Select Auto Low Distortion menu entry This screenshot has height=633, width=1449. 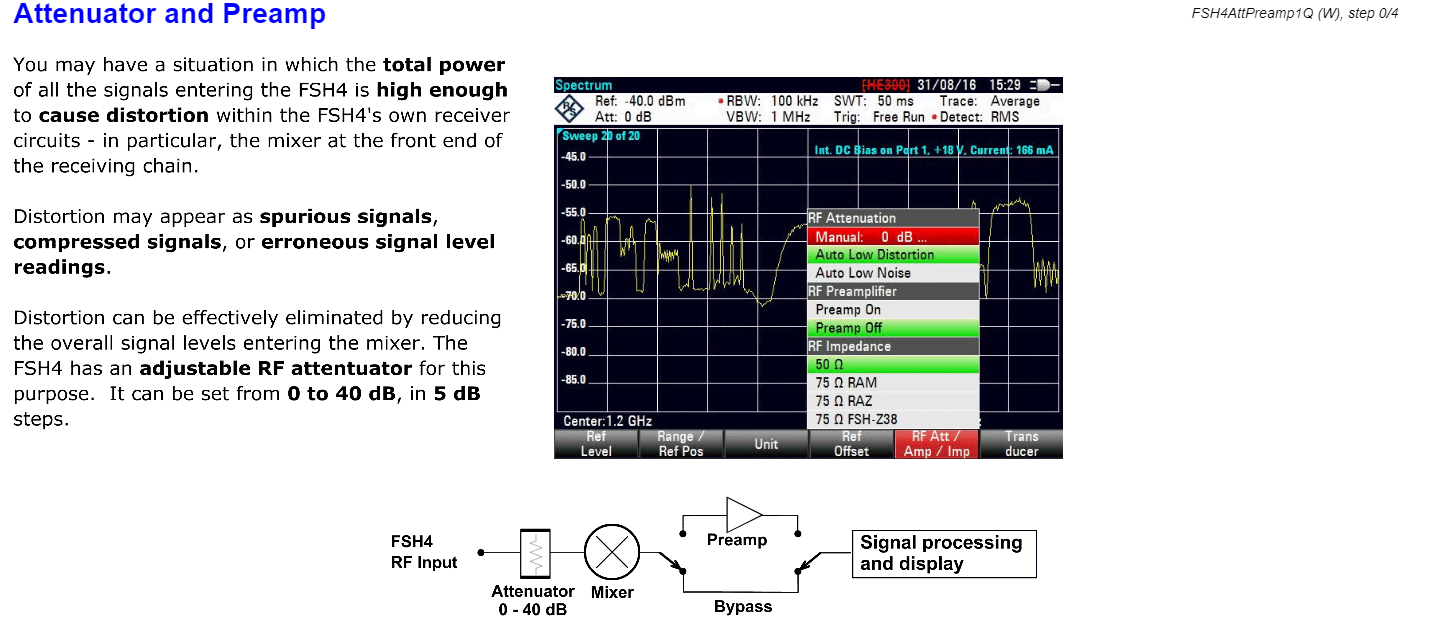click(874, 255)
